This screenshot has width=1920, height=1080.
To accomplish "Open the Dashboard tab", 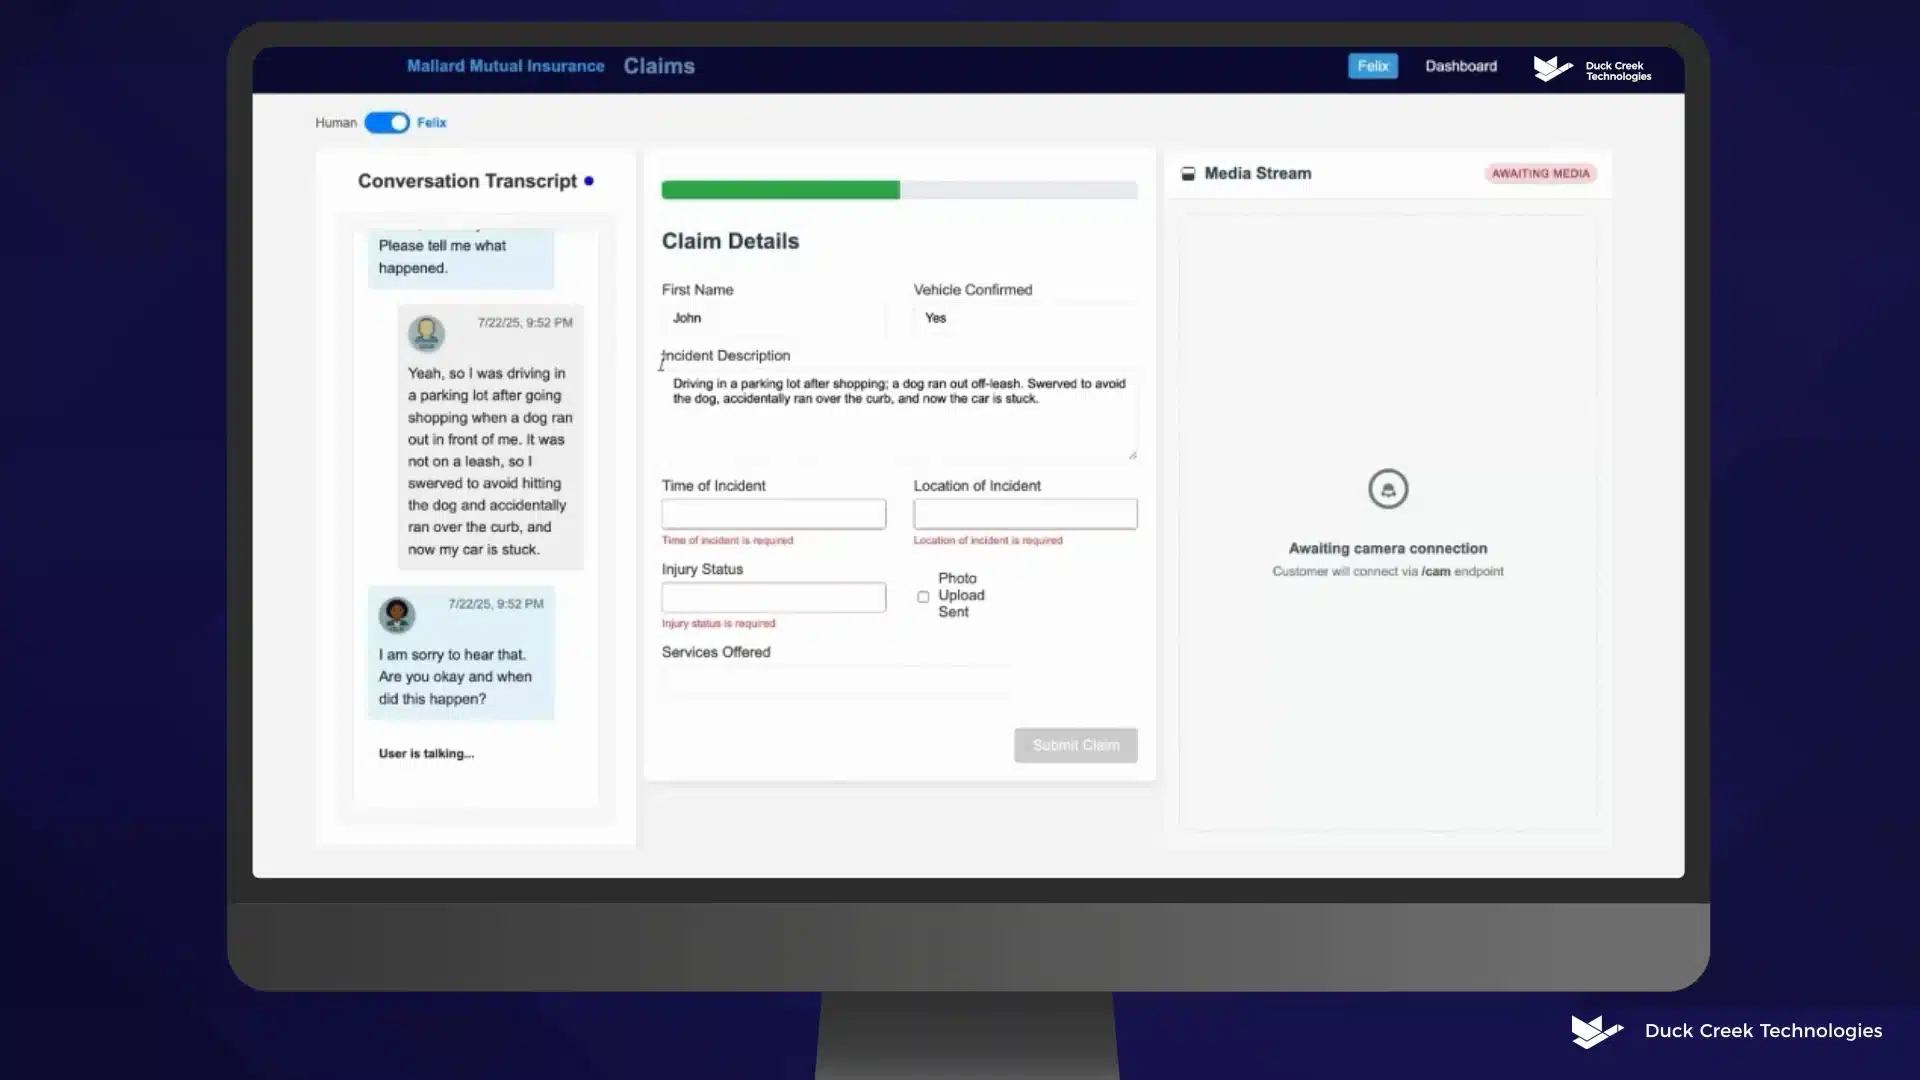I will click(x=1460, y=66).
